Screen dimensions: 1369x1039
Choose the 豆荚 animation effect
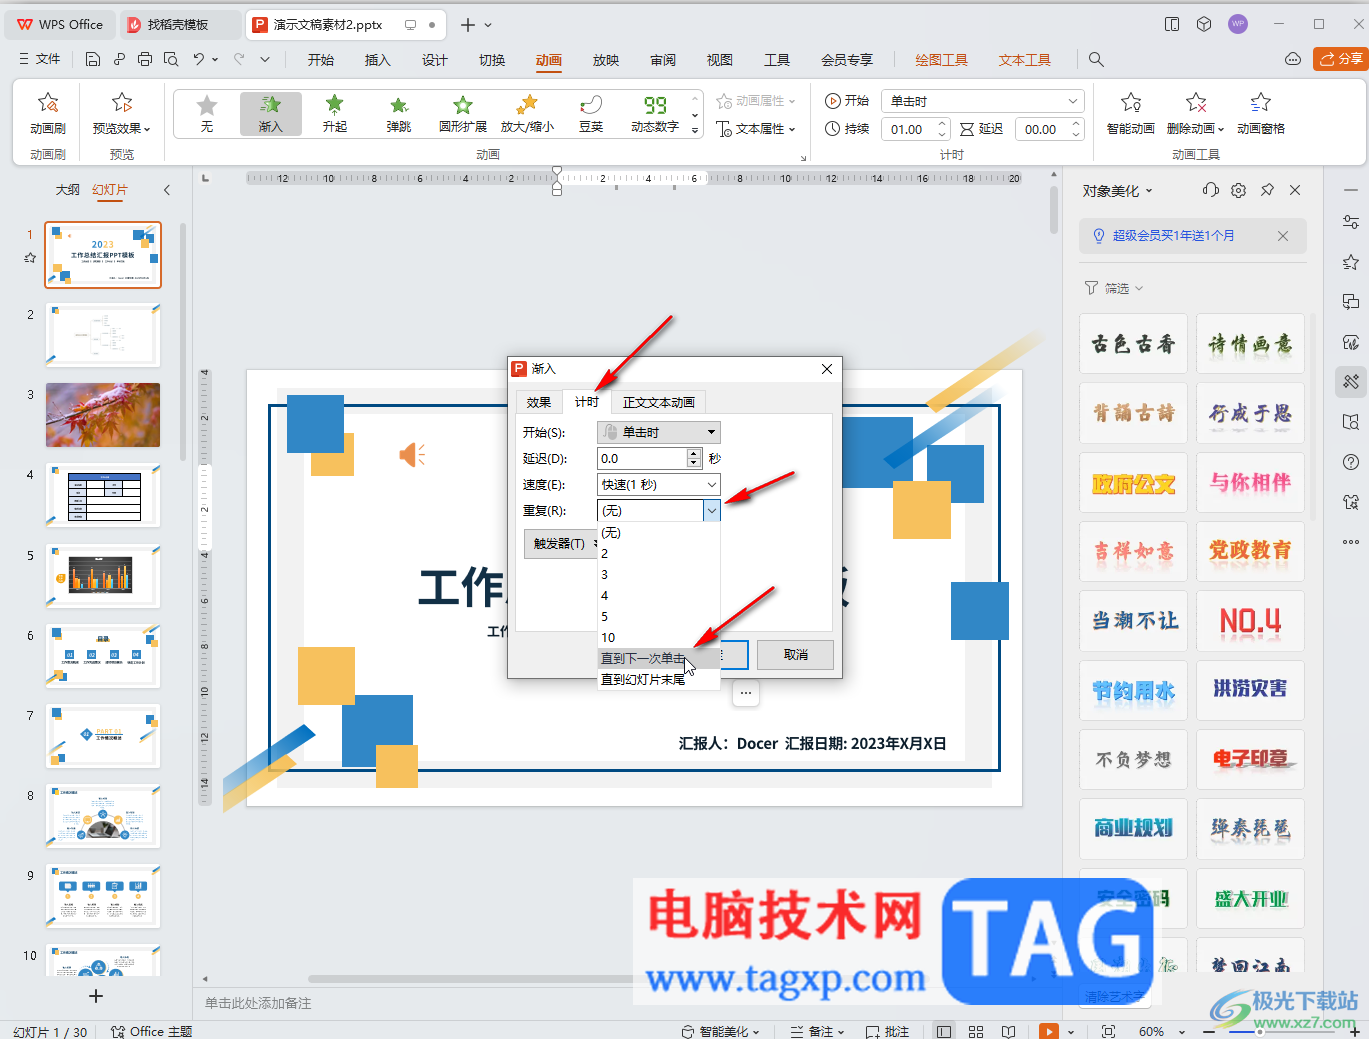pyautogui.click(x=591, y=114)
